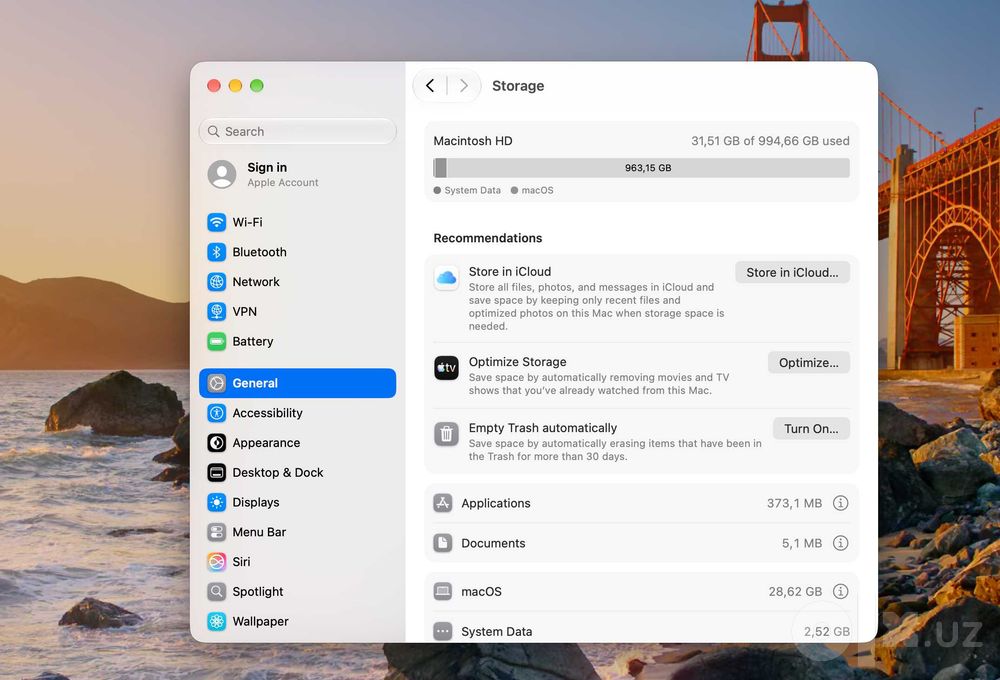Show info for Applications storage

[x=841, y=503]
